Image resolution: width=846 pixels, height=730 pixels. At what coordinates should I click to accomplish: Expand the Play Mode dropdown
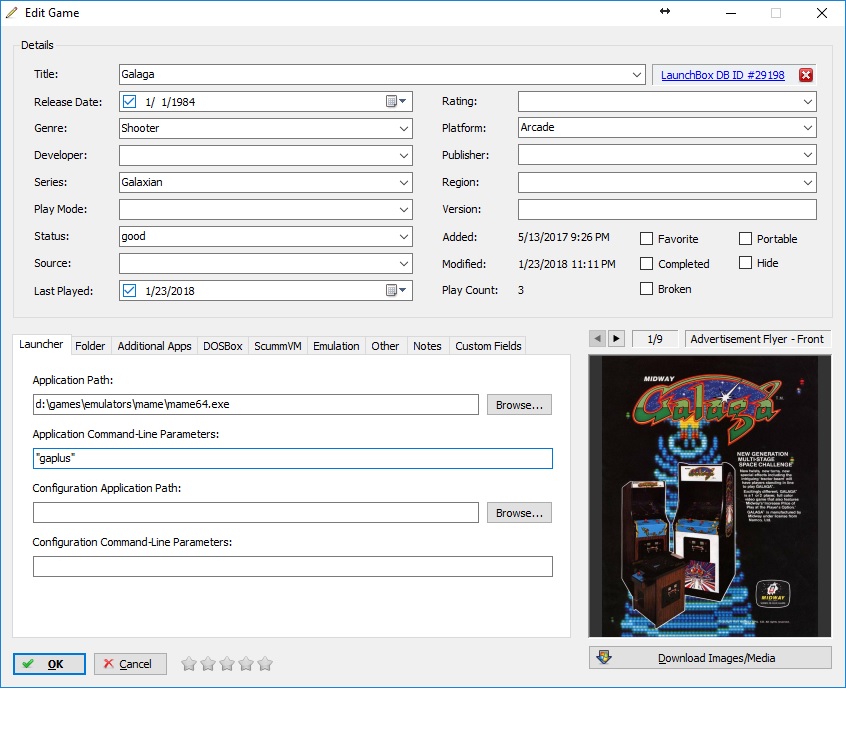(404, 209)
